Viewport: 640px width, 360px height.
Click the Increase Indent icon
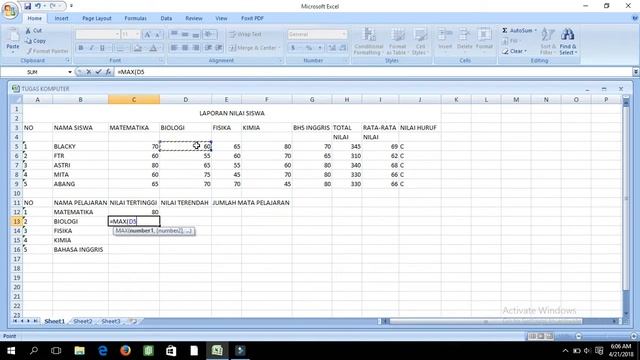click(x=219, y=48)
